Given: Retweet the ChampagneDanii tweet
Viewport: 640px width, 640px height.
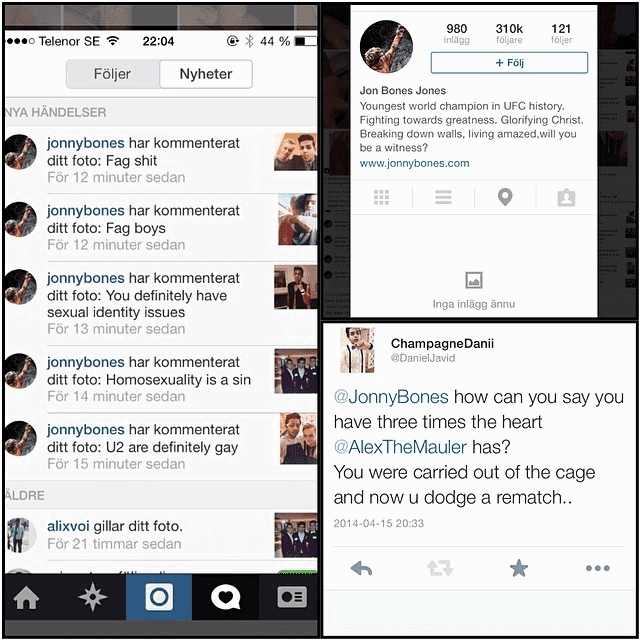Looking at the screenshot, I should (x=440, y=568).
